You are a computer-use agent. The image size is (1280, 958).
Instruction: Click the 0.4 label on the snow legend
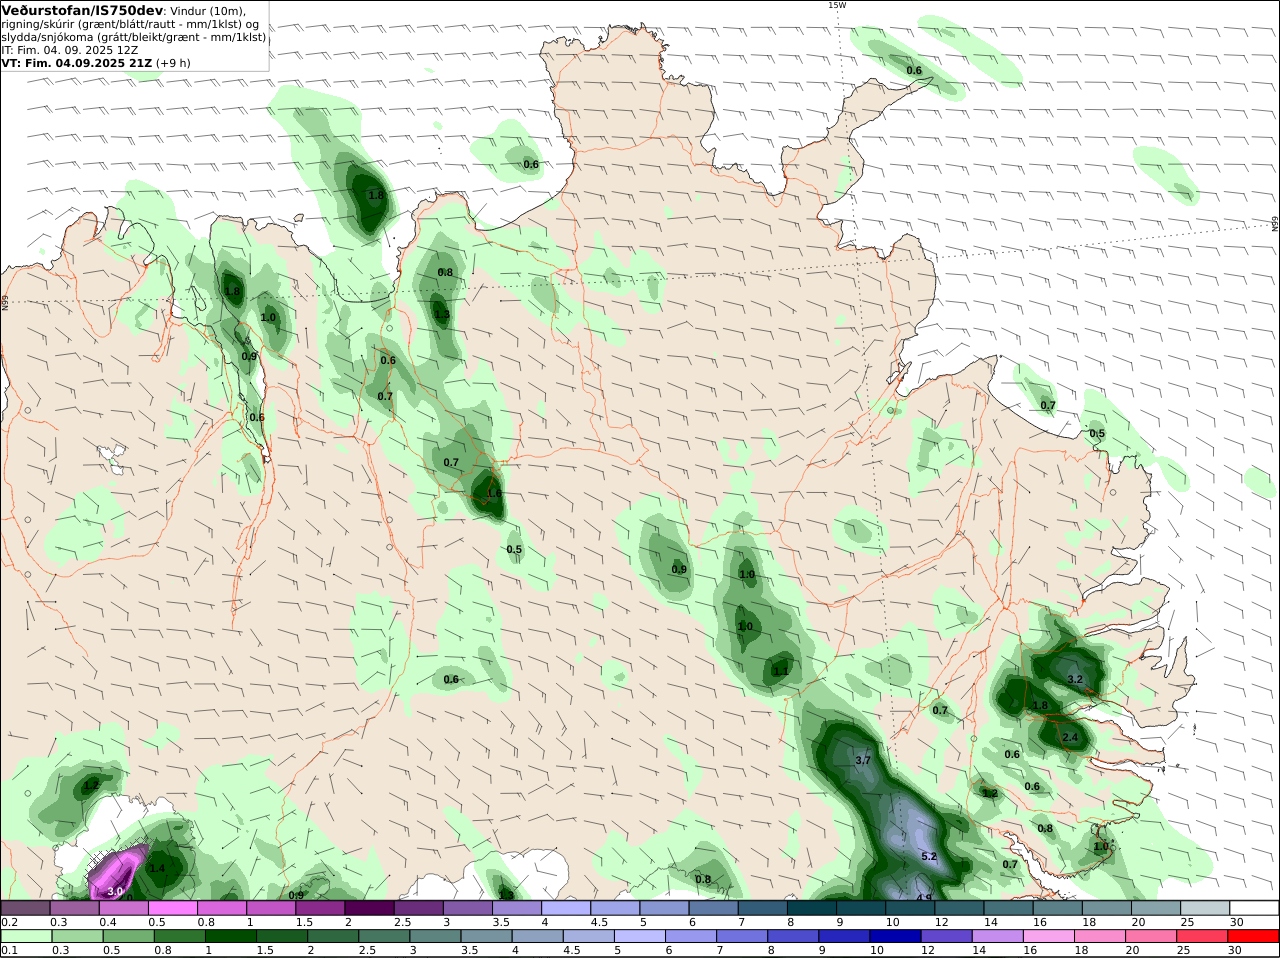[108, 922]
